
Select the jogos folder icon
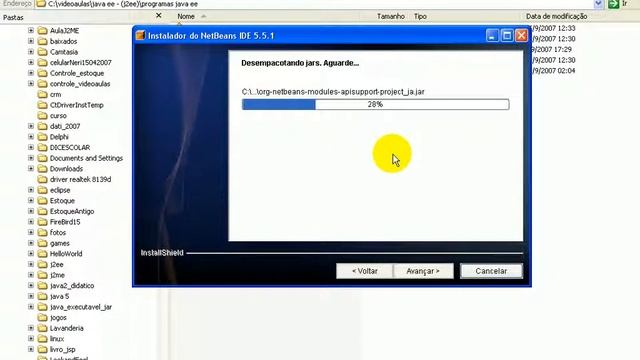[42, 317]
